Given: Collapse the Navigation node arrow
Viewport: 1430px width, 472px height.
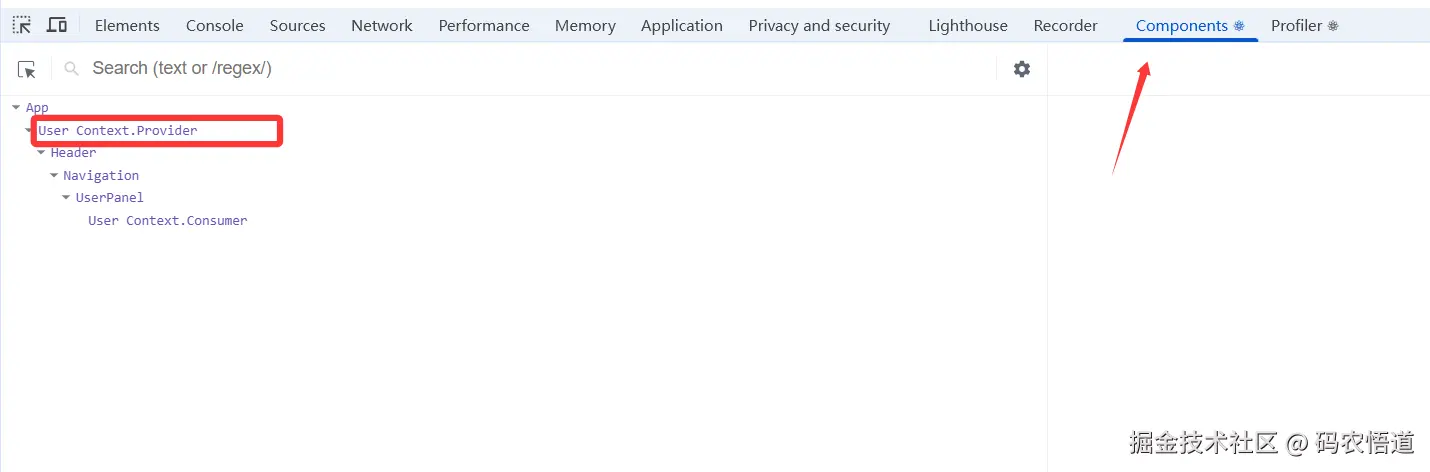Looking at the screenshot, I should 54,175.
